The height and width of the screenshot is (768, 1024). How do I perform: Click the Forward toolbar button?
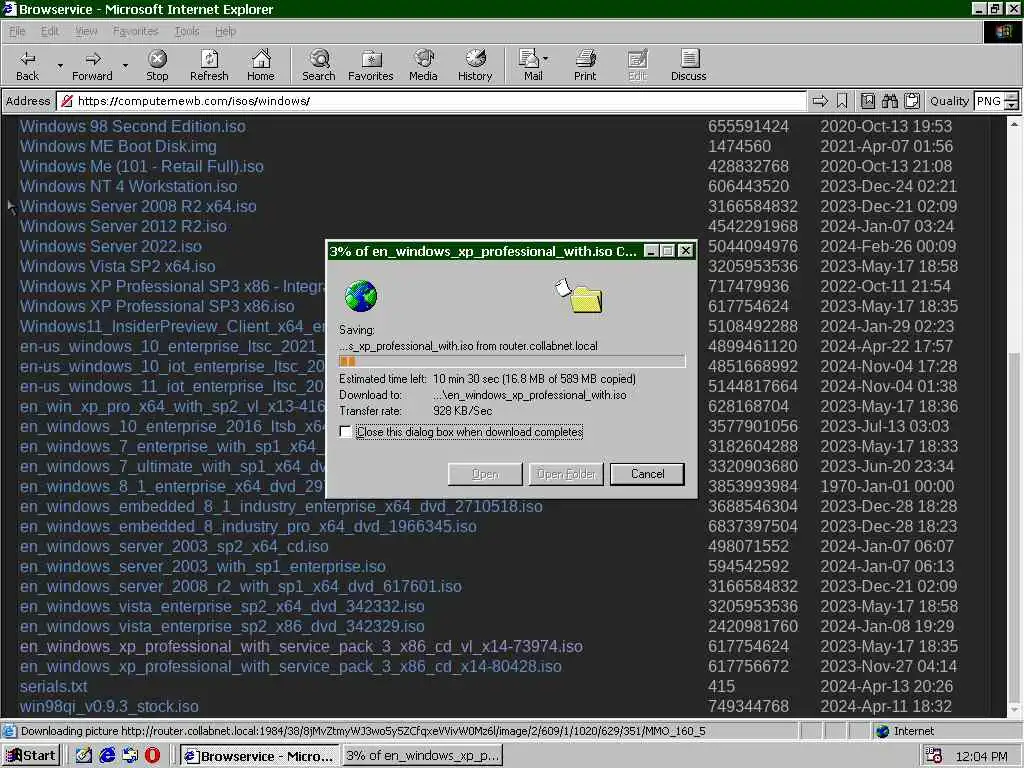[x=92, y=65]
